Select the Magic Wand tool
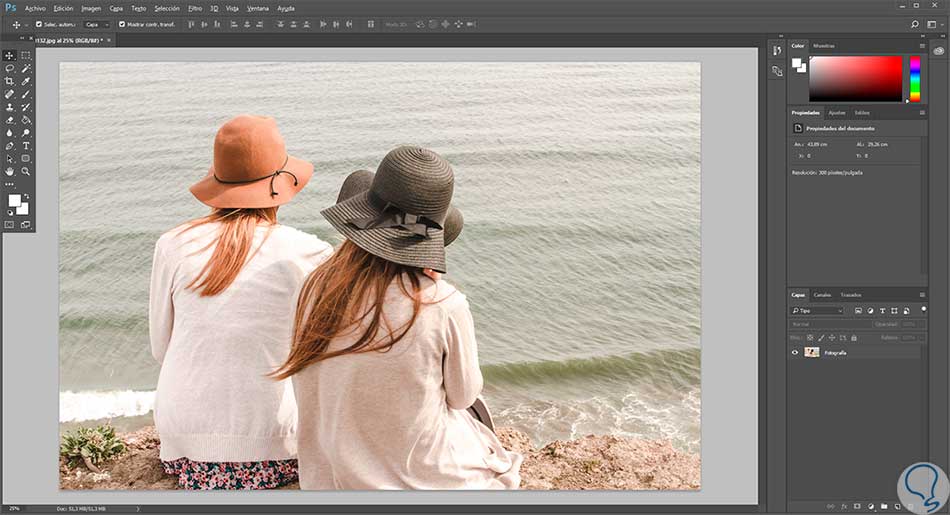The image size is (950, 515). pos(26,69)
